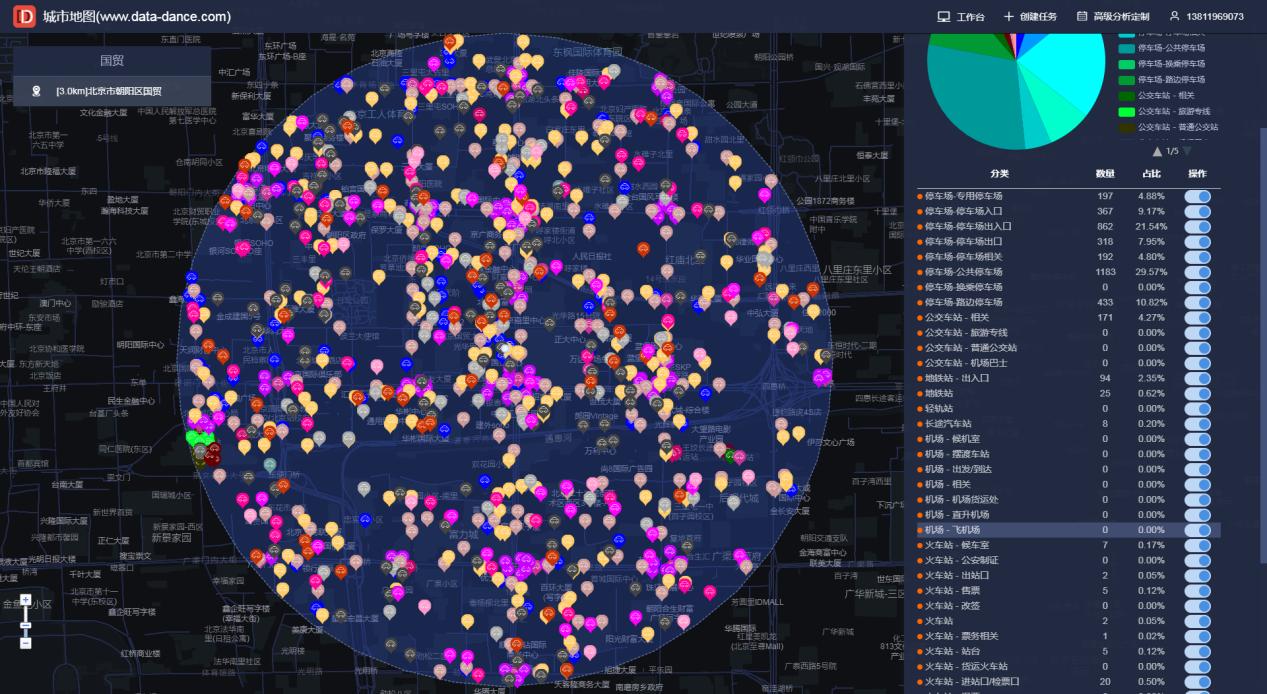Click row label 火车站 - 出站口
This screenshot has width=1267, height=694.
pyautogui.click(x=957, y=575)
